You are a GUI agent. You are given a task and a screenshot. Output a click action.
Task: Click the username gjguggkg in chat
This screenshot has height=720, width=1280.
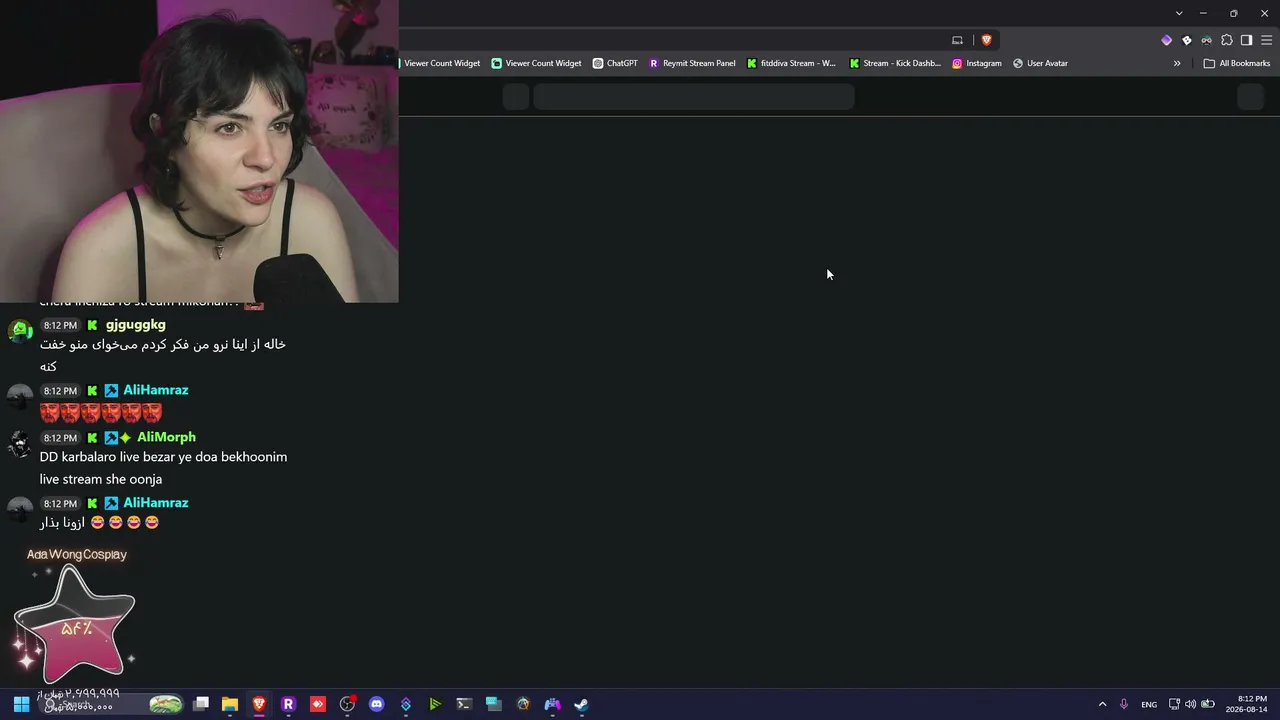[136, 325]
